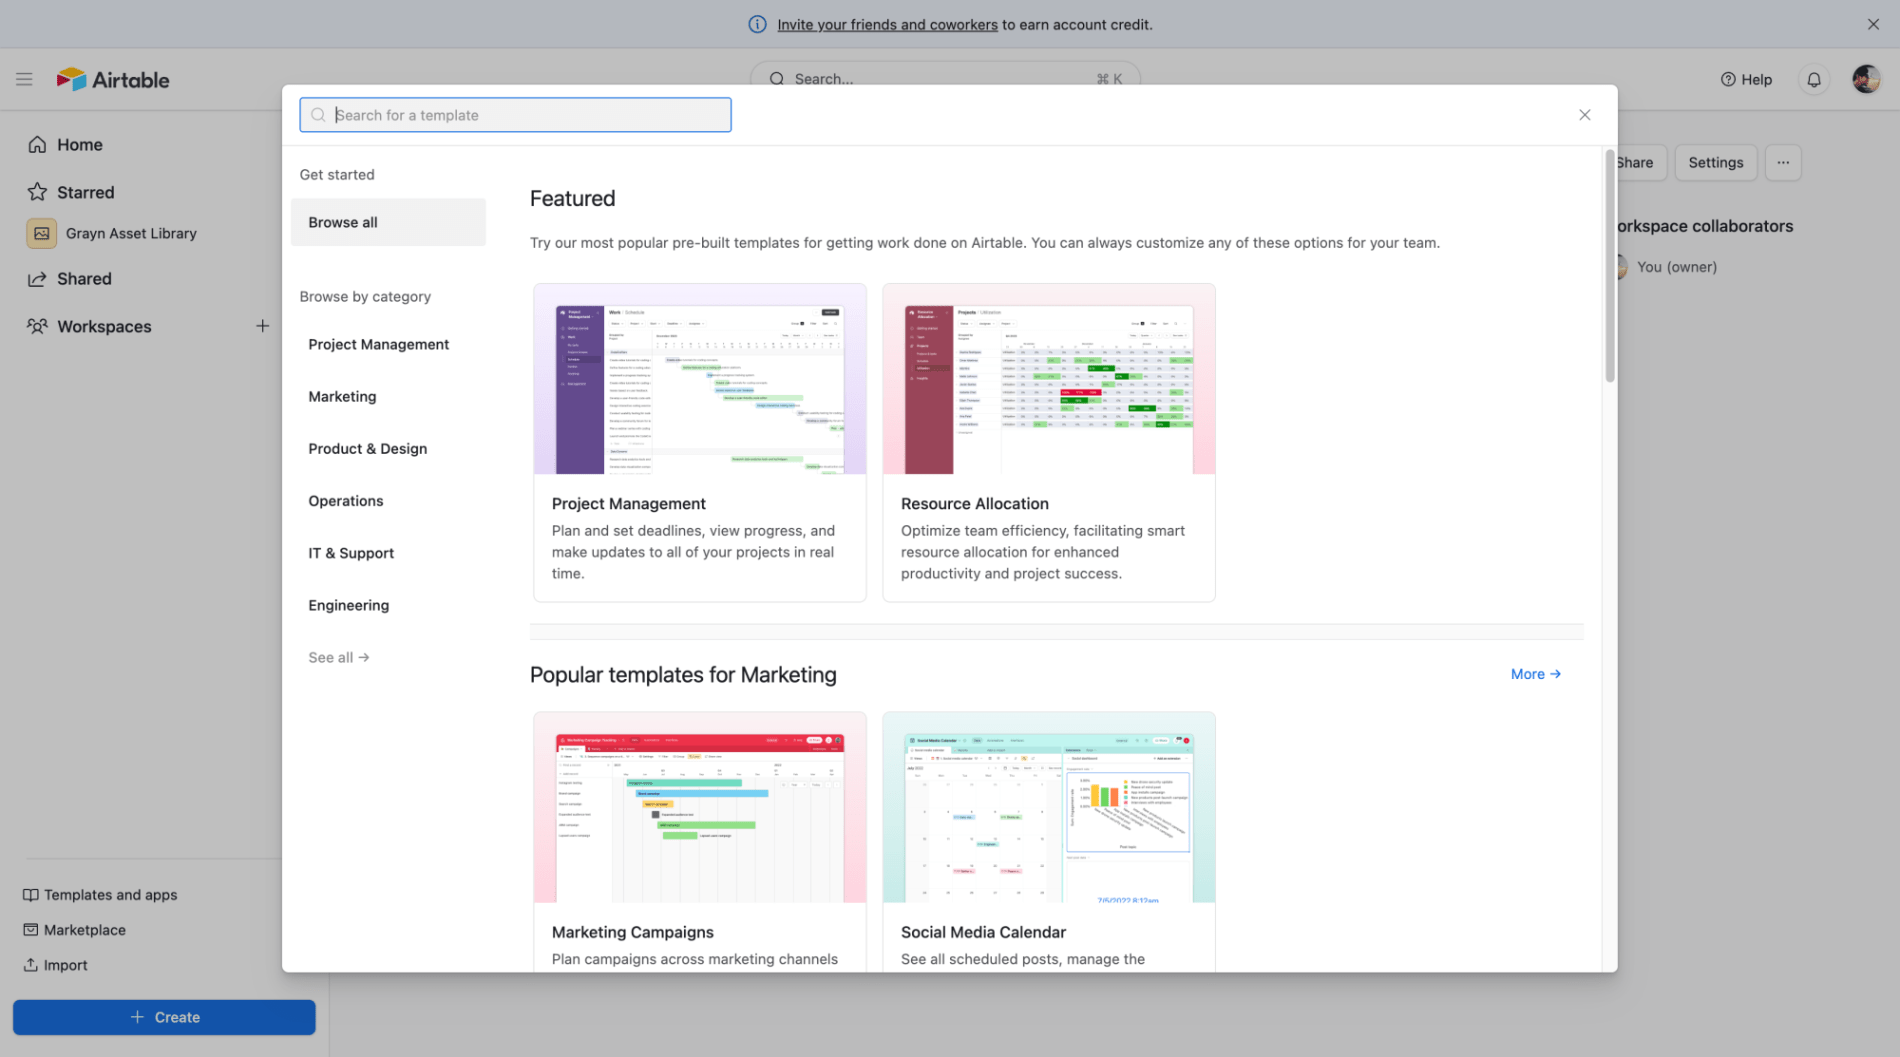Click the global search magnifier icon
The image size is (1900, 1057).
click(x=777, y=79)
